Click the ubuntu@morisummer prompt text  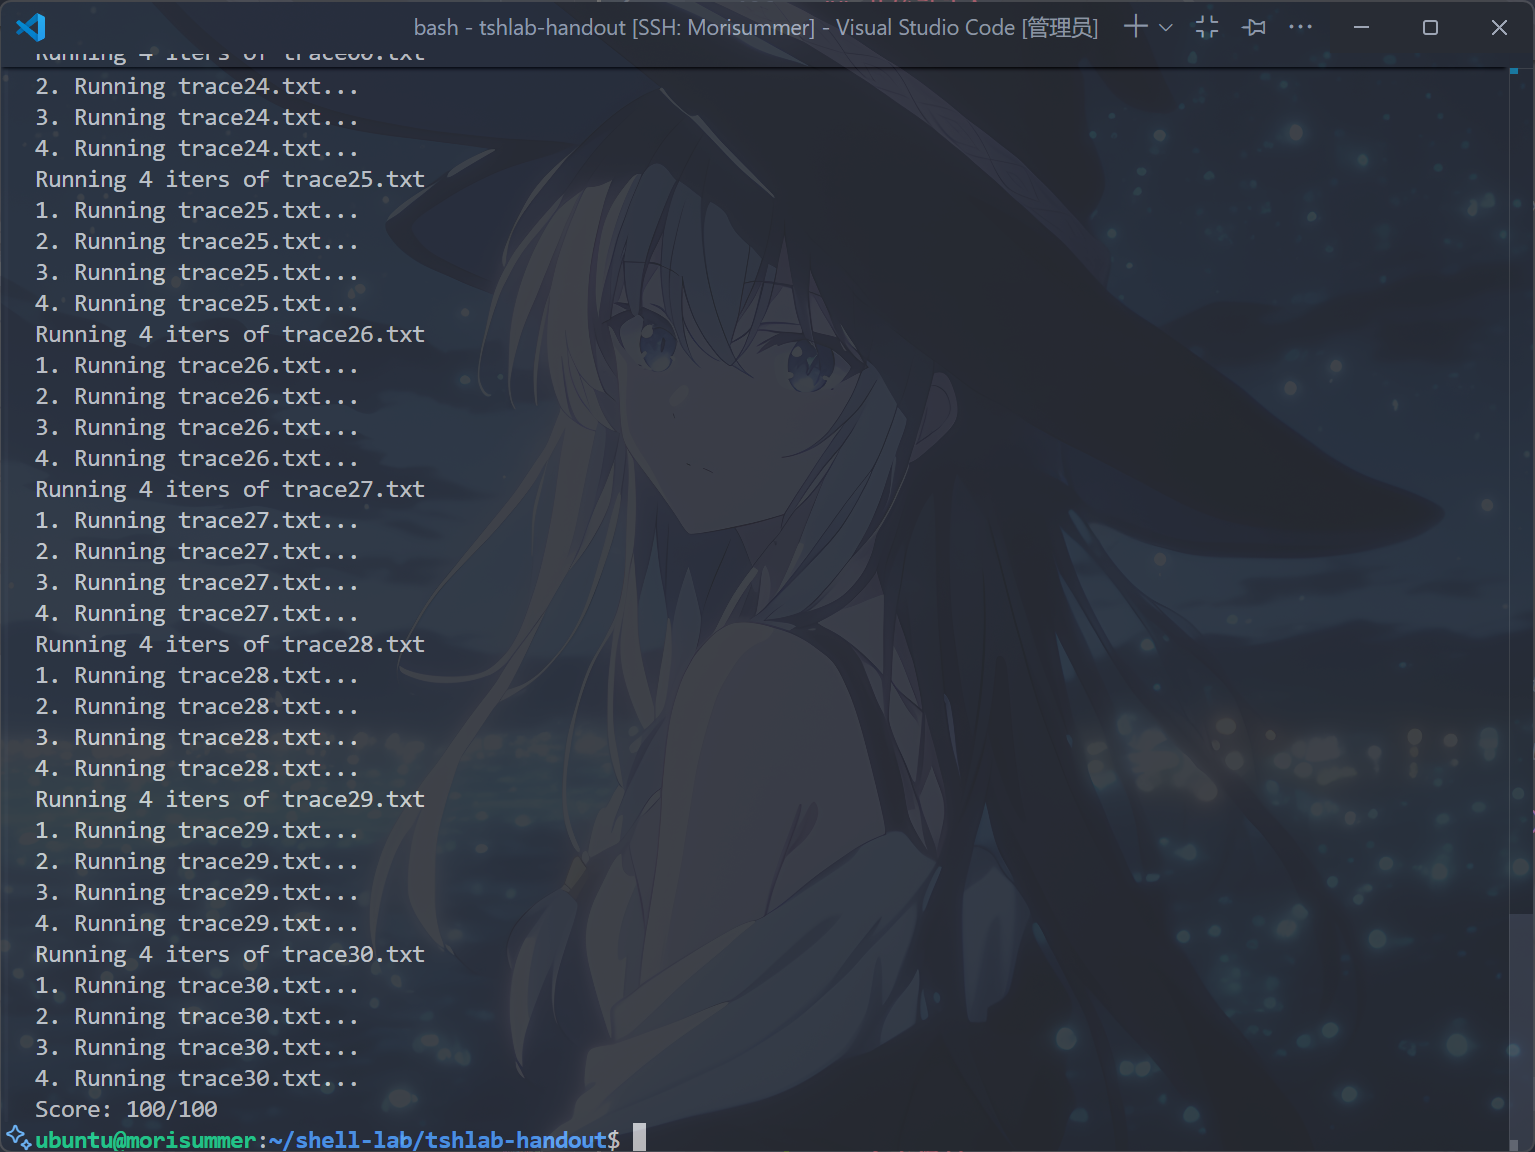pyautogui.click(x=146, y=1140)
